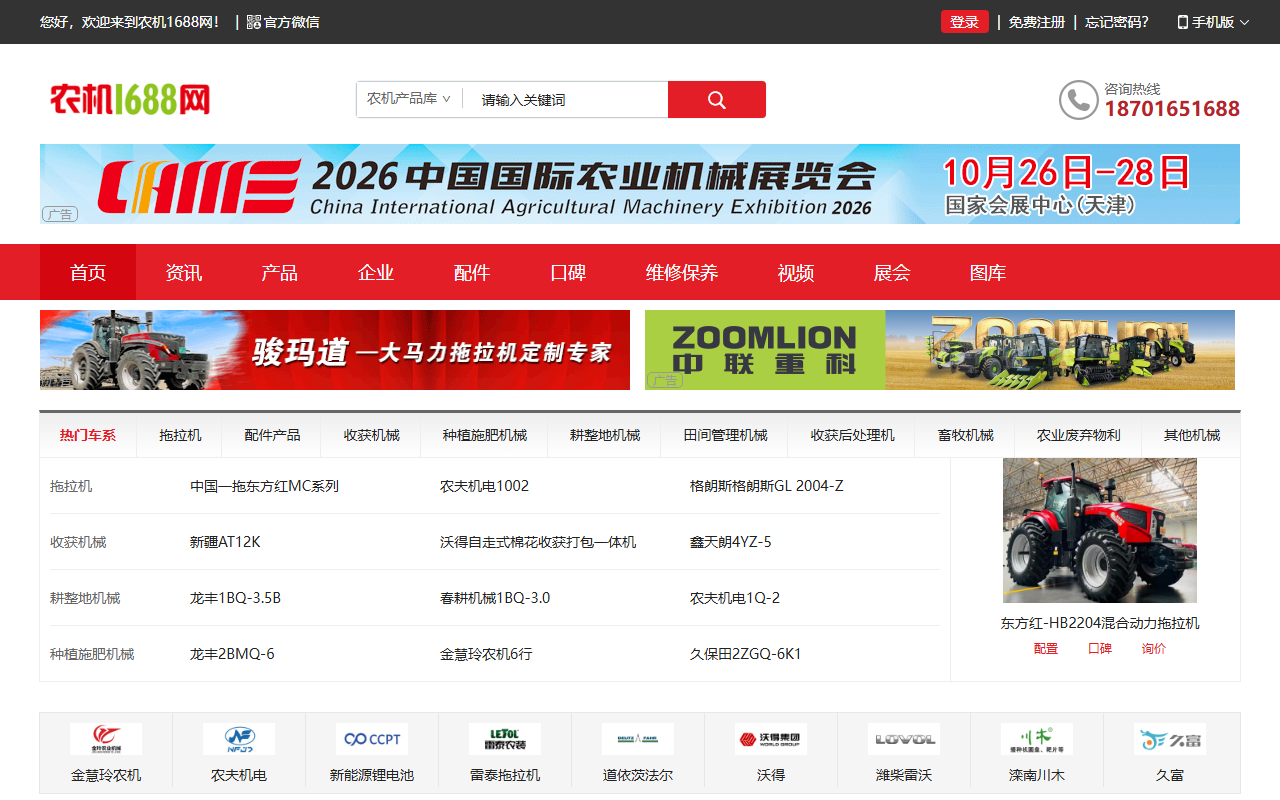Open 农夫机电 brand logo

point(239,739)
